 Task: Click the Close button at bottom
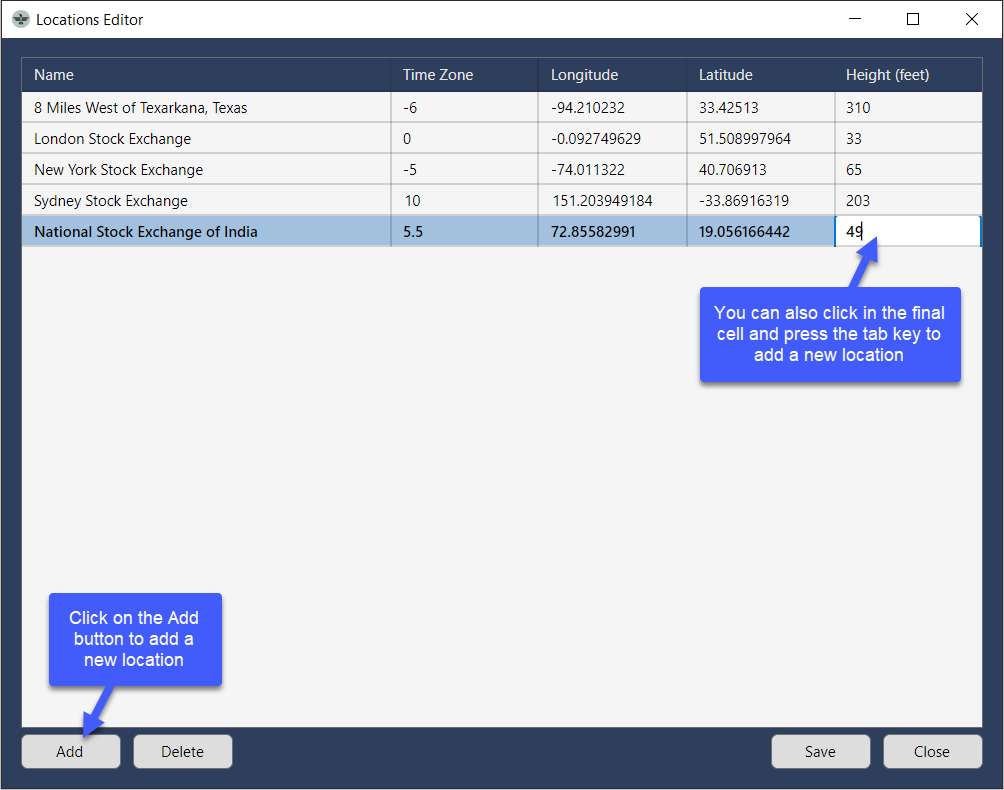click(932, 751)
